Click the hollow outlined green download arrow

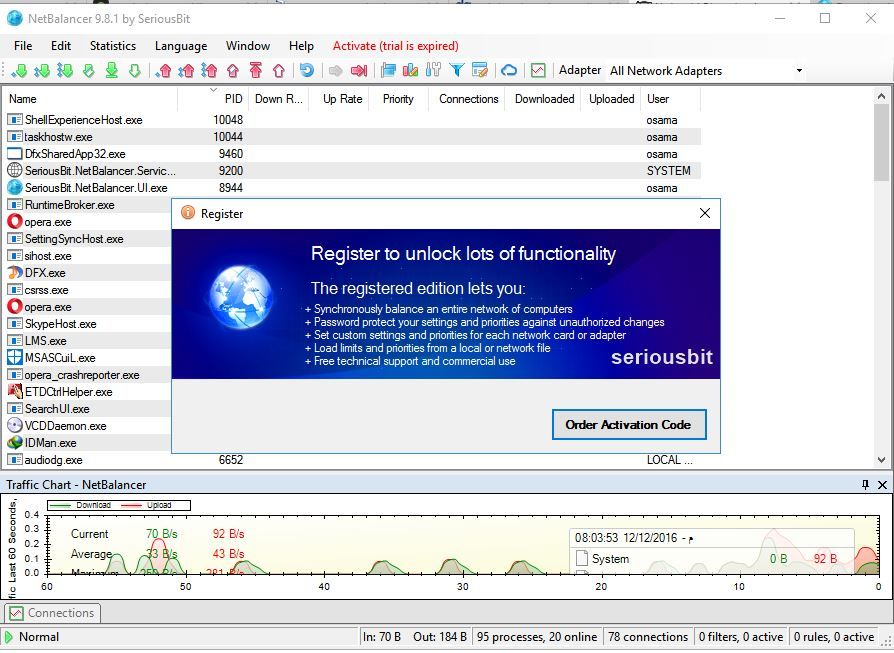tap(135, 71)
